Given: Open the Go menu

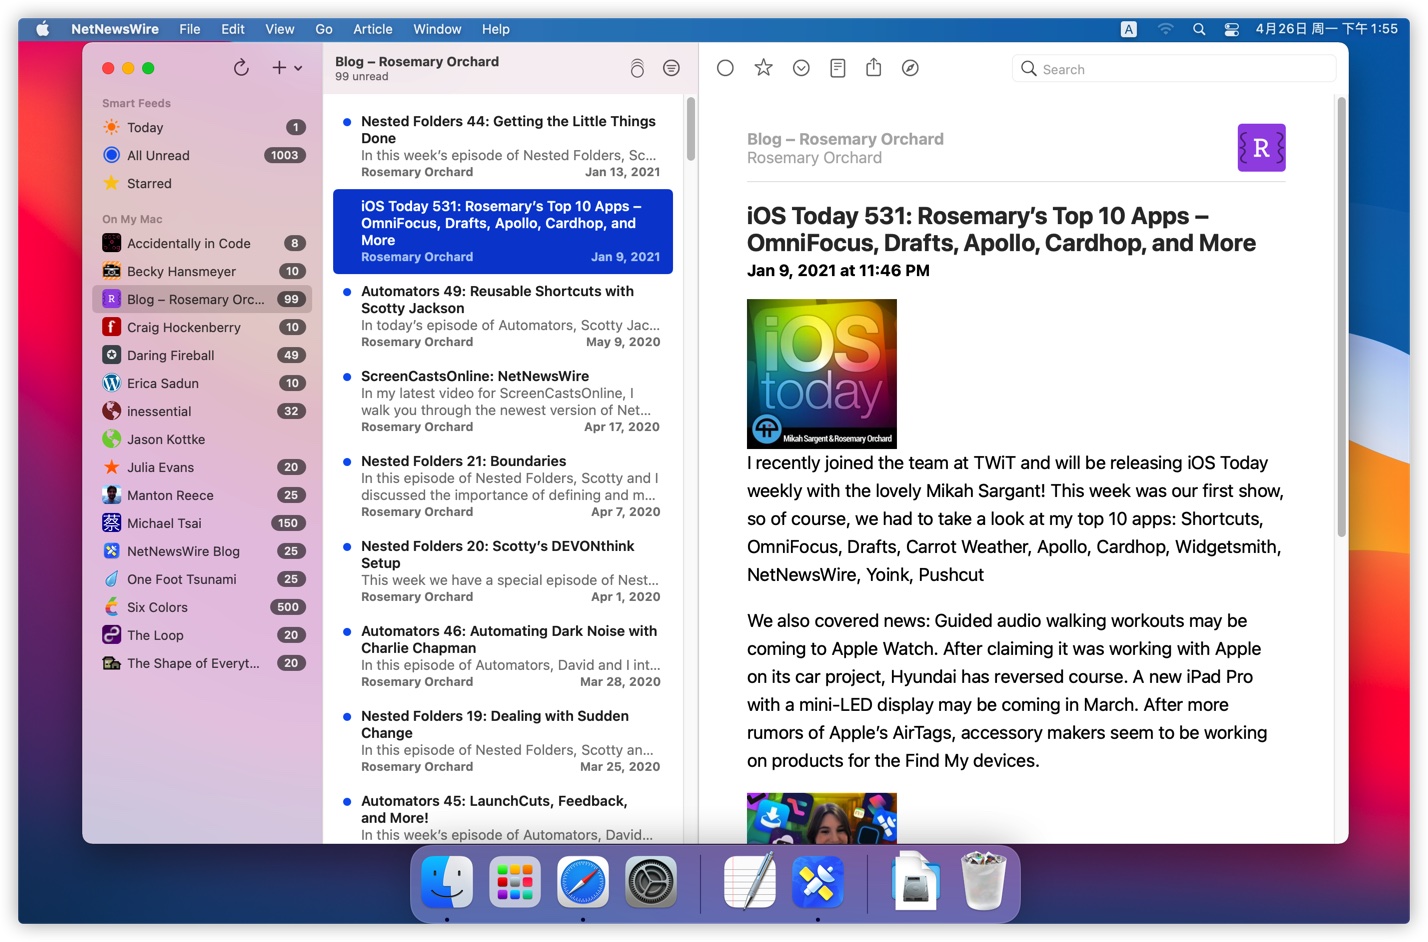Looking at the screenshot, I should [324, 29].
